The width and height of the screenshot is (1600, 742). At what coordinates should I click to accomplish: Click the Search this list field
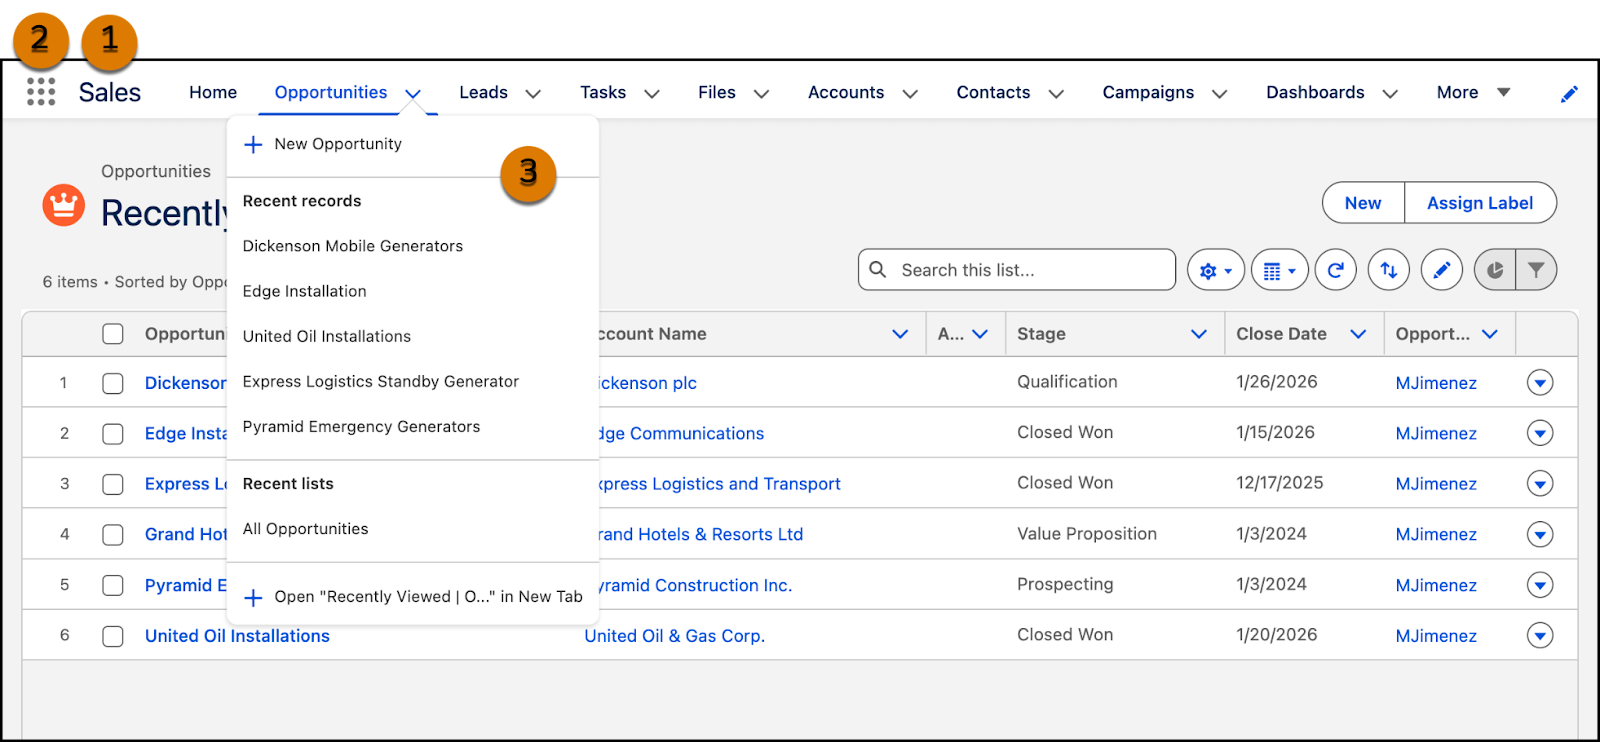click(1030, 270)
